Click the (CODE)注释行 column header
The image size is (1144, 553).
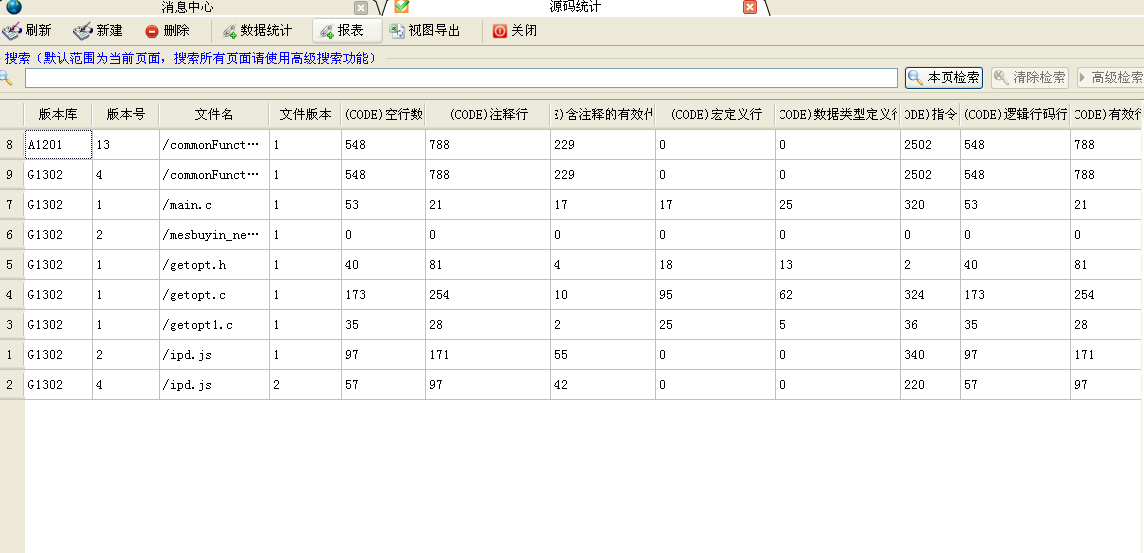[488, 115]
